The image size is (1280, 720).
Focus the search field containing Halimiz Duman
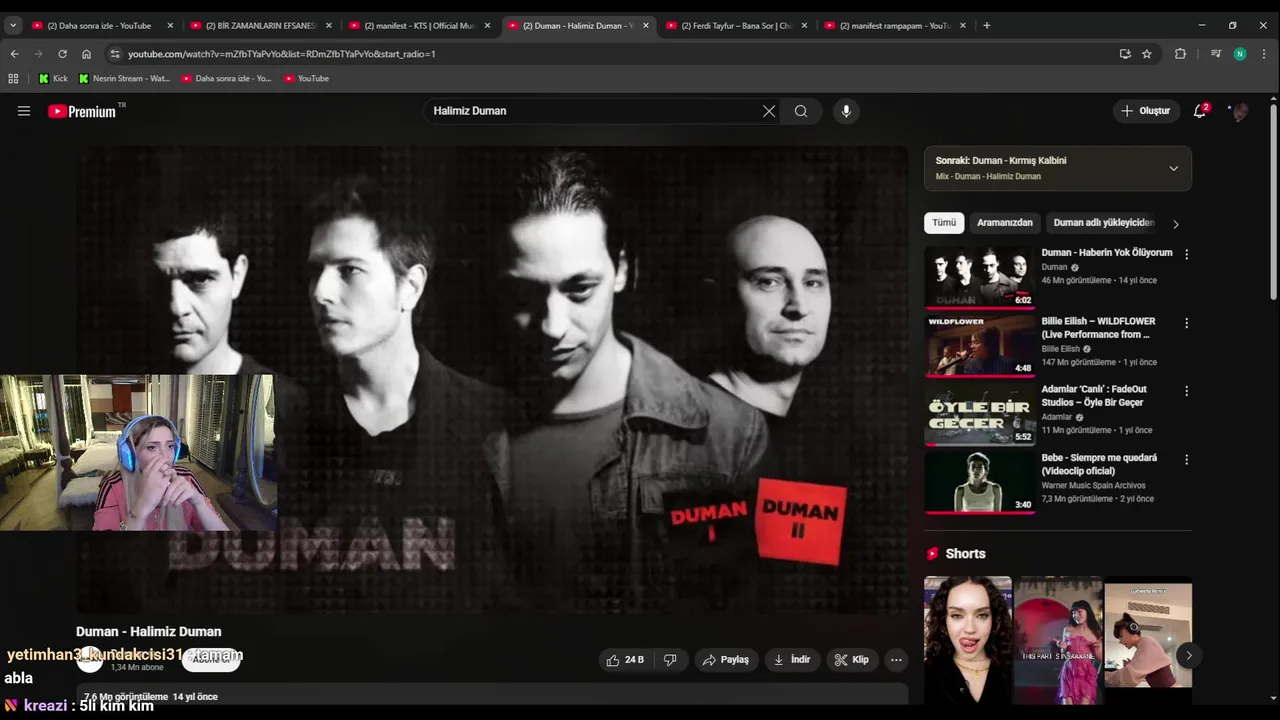(590, 111)
